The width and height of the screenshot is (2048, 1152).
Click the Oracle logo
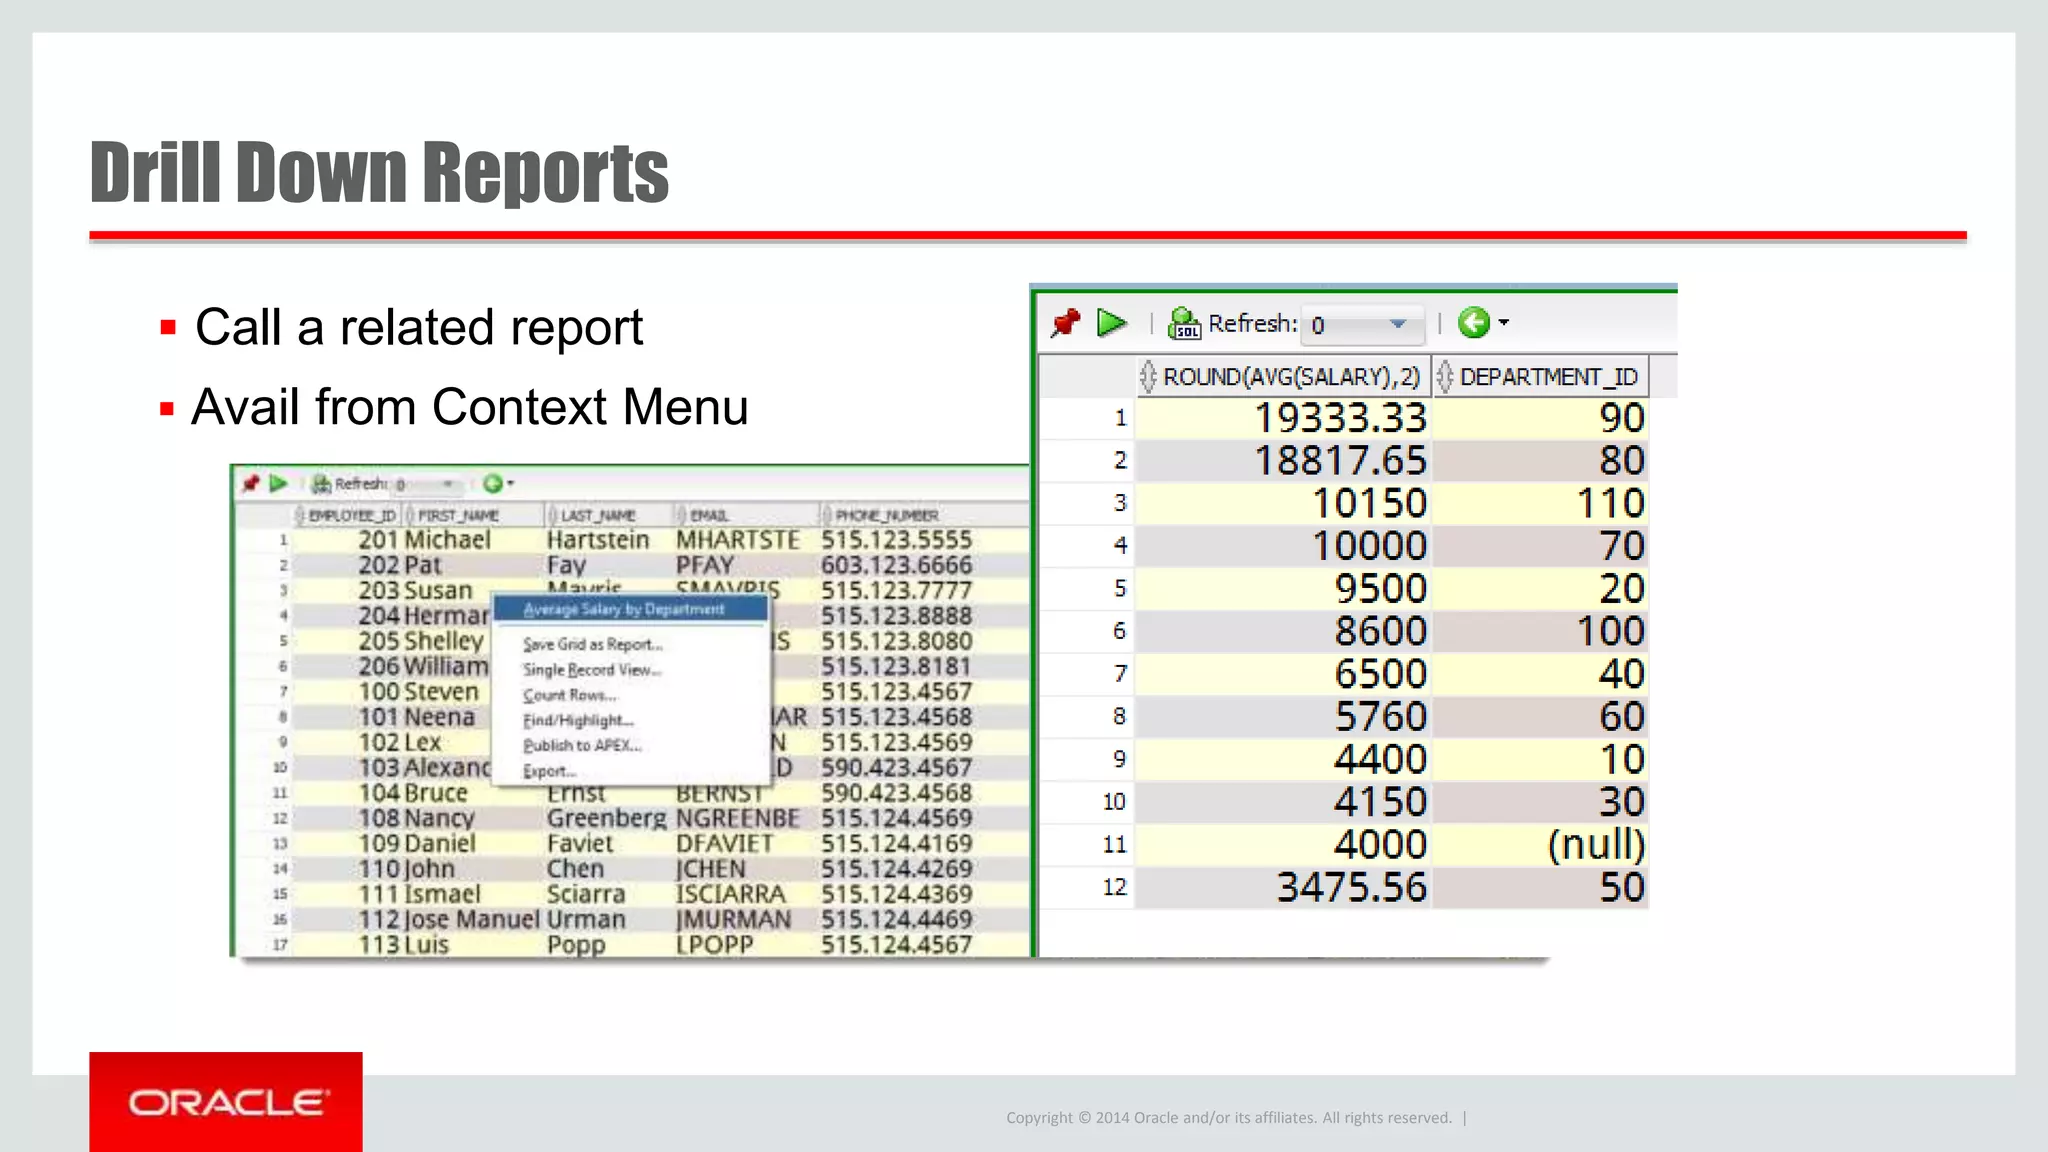tap(226, 1102)
